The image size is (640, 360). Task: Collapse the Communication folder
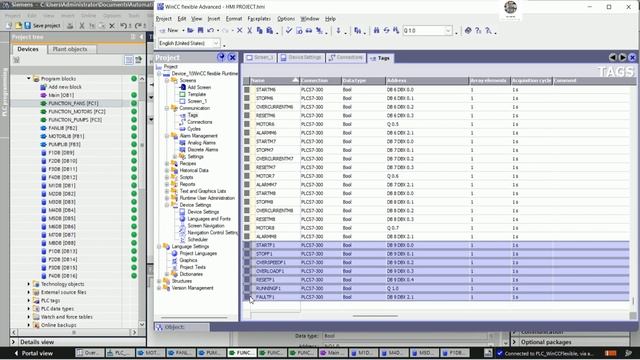coord(167,108)
